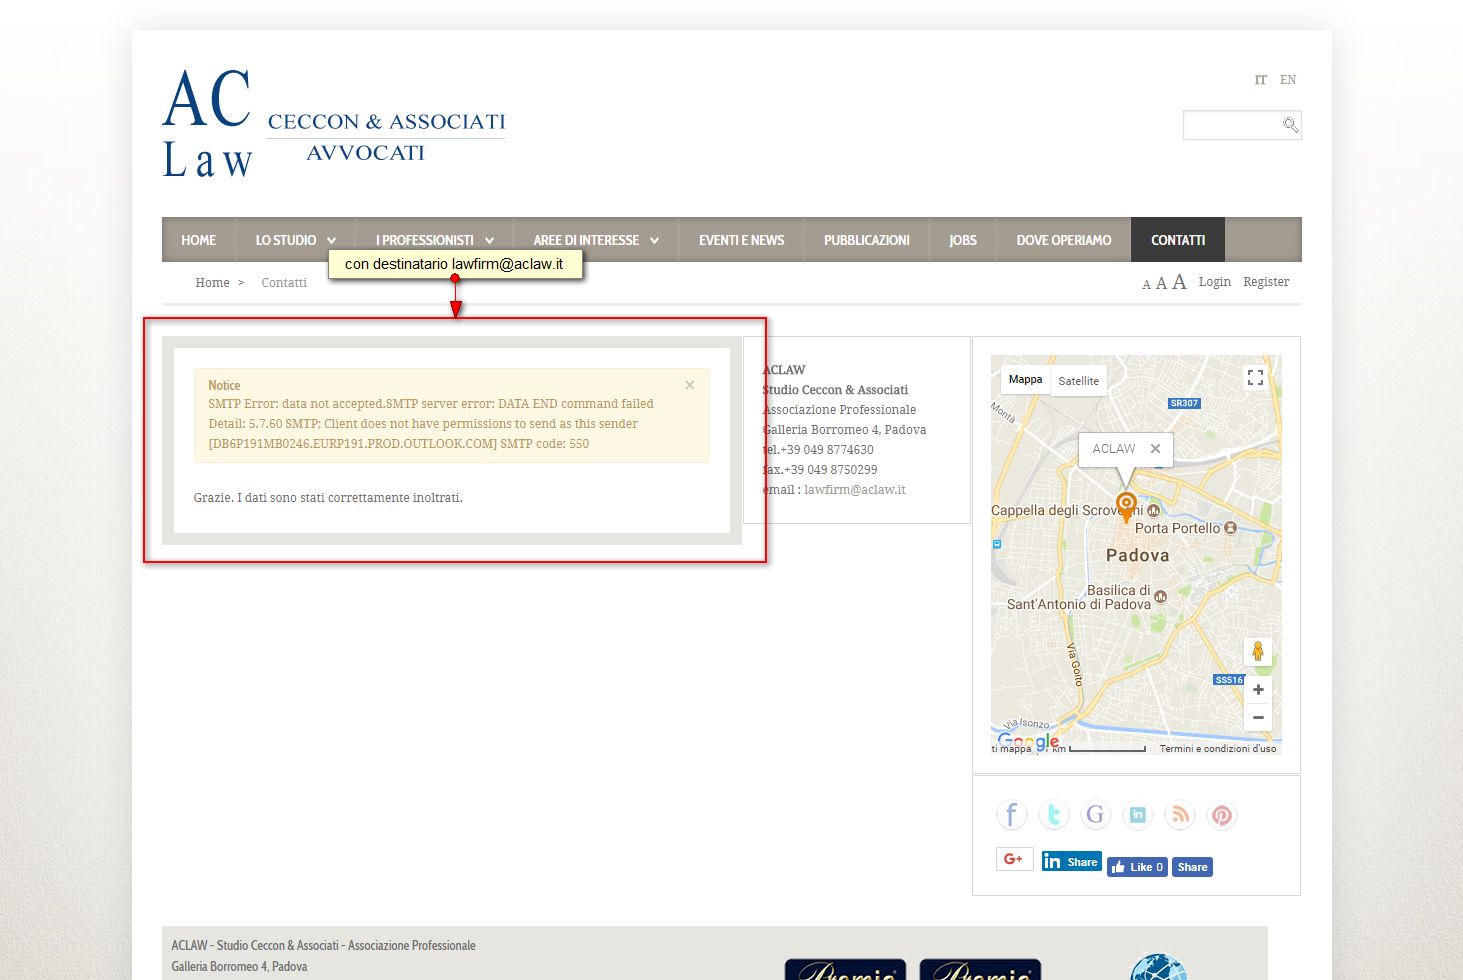Open the round LinkedIn social icon
This screenshot has height=980, width=1463.
tap(1137, 815)
